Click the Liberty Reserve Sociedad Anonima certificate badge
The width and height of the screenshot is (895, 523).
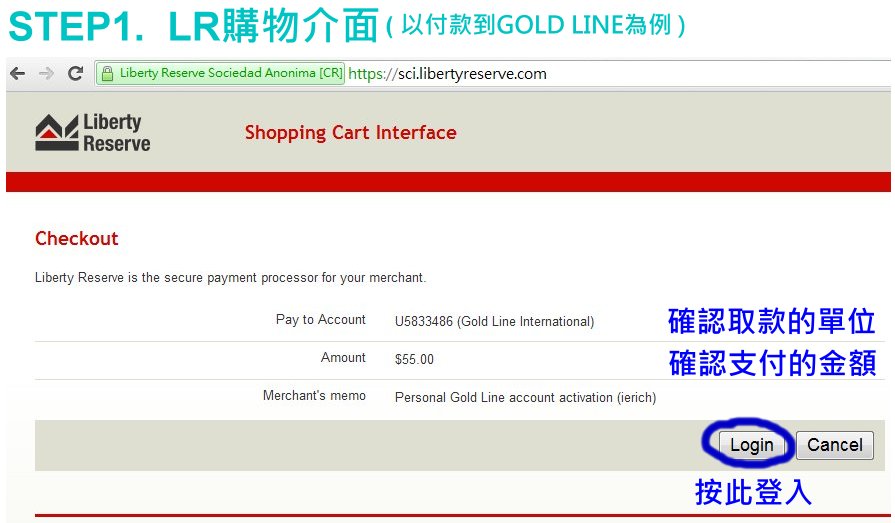220,74
